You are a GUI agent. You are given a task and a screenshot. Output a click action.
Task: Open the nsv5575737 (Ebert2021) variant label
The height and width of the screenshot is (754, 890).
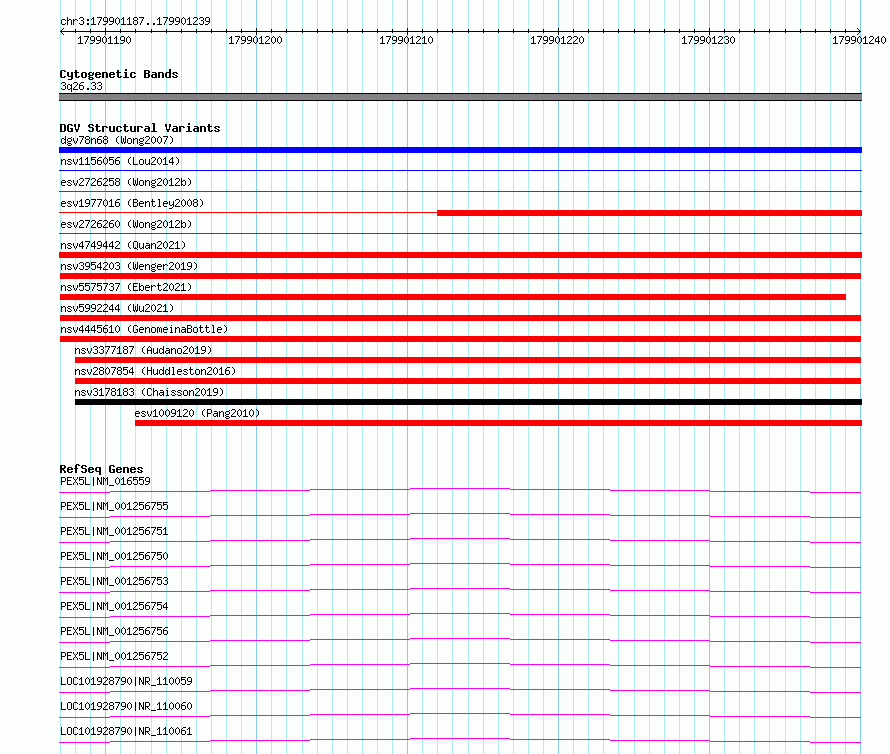tap(126, 287)
